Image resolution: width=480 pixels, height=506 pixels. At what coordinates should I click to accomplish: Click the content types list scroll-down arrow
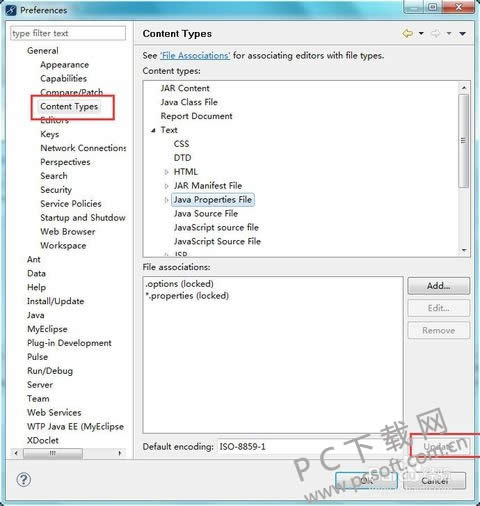(x=464, y=250)
